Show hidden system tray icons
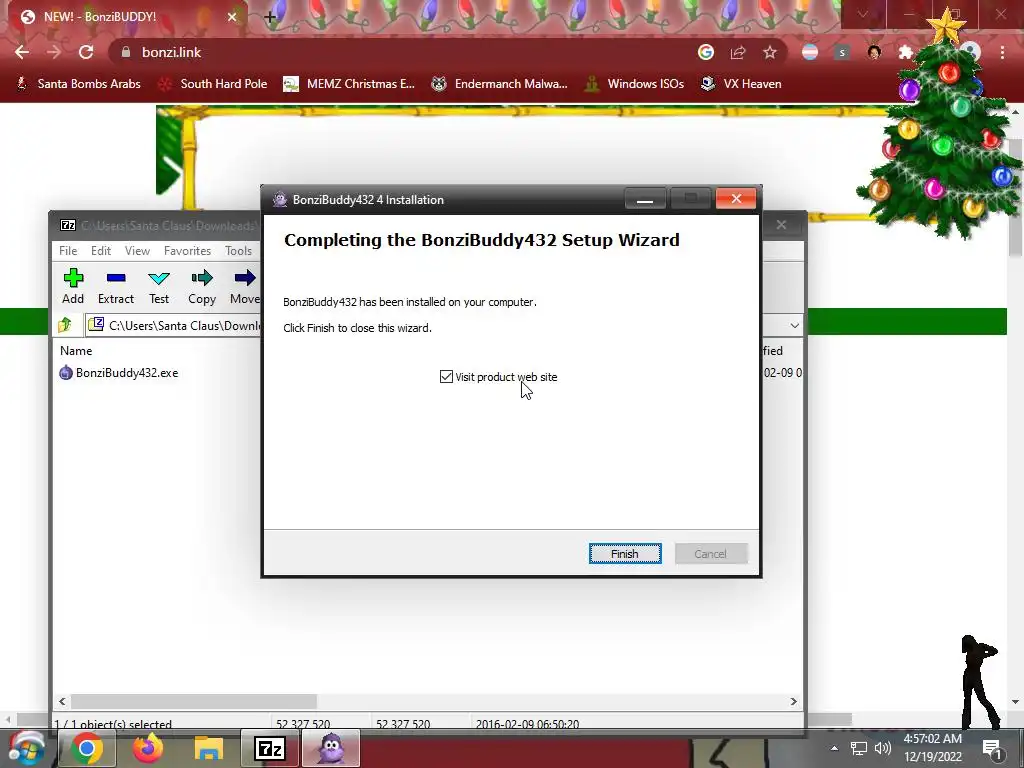Image resolution: width=1024 pixels, height=768 pixels. (x=834, y=748)
